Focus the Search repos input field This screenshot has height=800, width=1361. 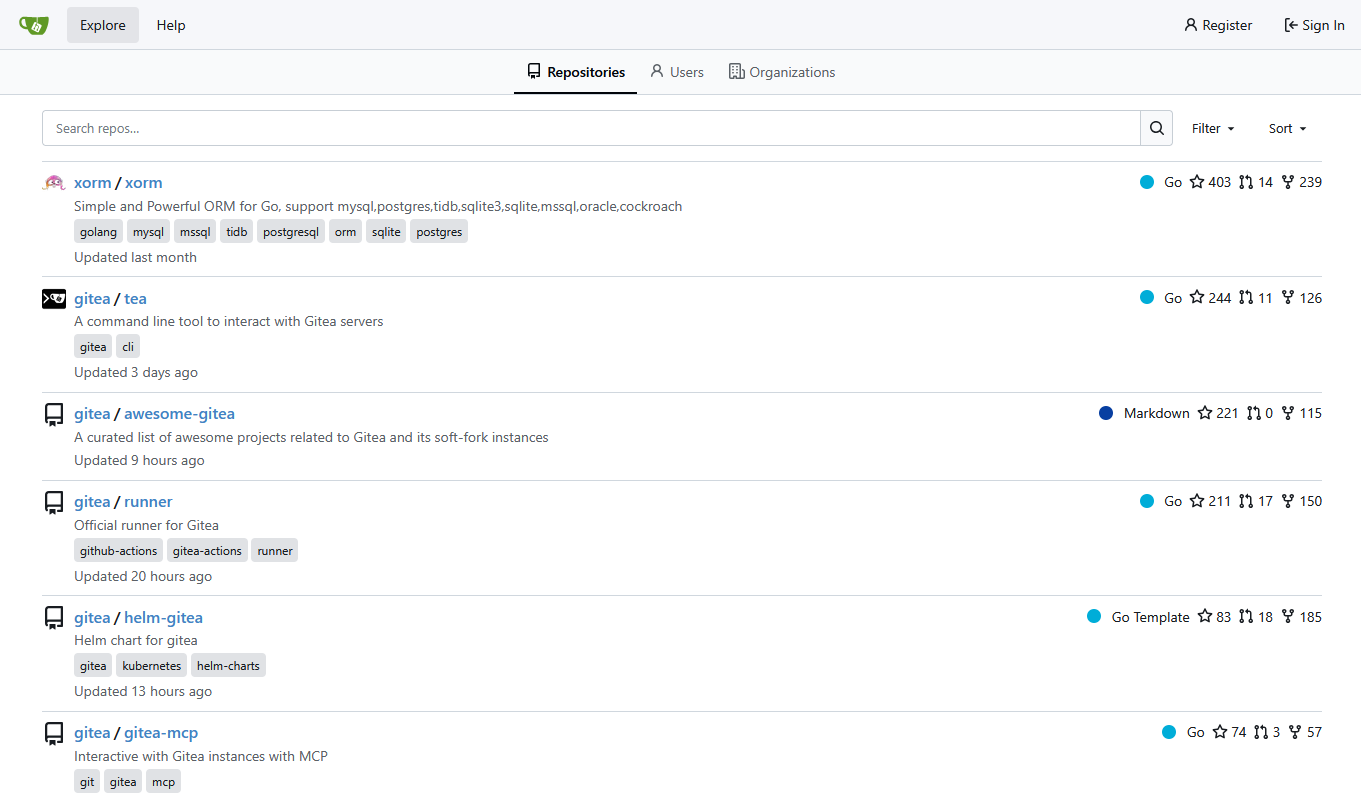tap(591, 128)
